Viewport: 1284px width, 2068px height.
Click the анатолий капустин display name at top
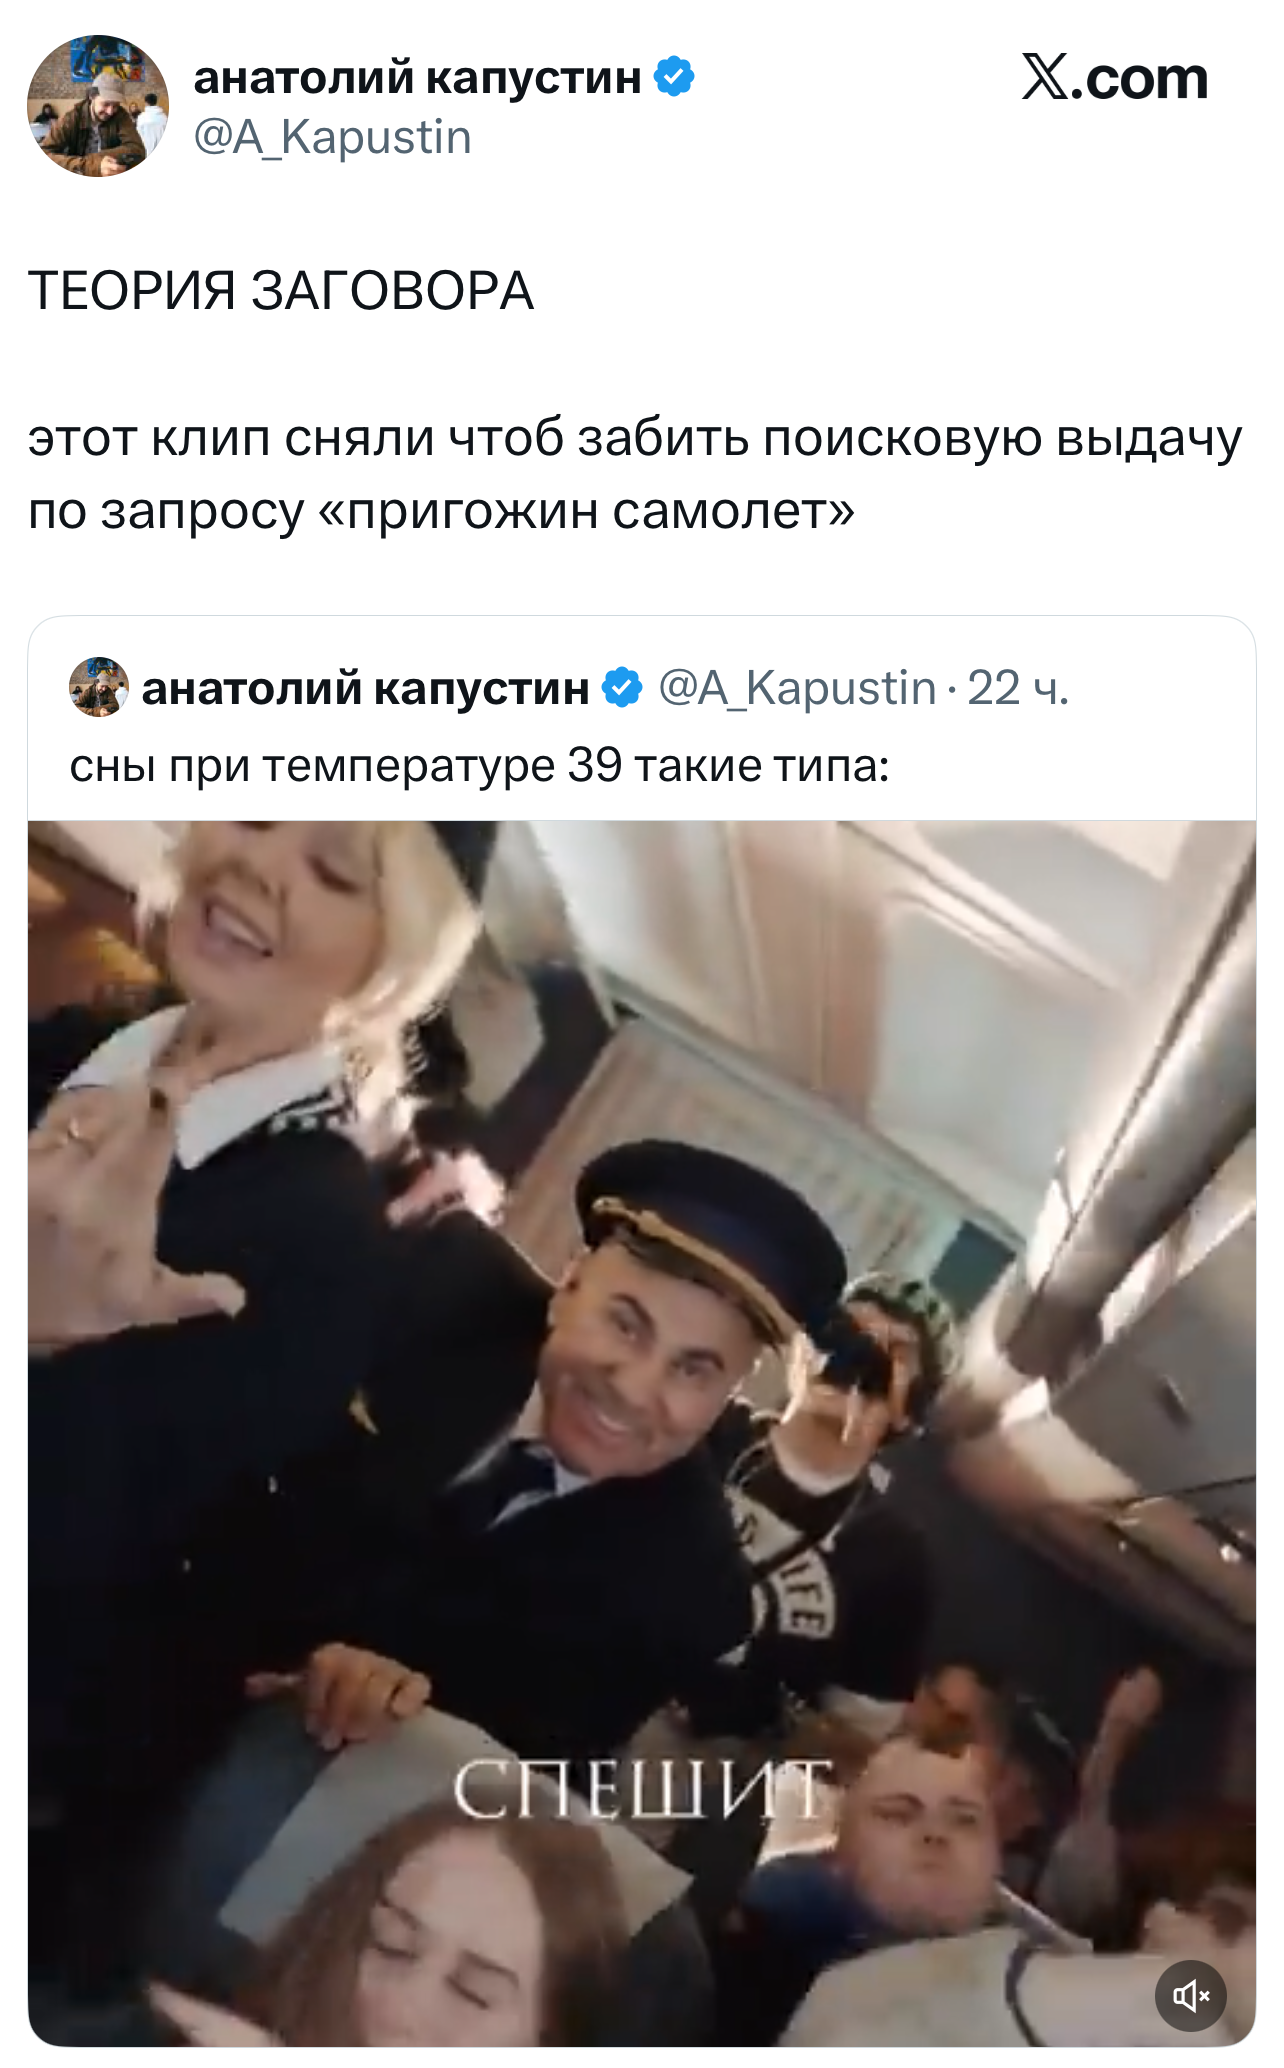click(417, 77)
